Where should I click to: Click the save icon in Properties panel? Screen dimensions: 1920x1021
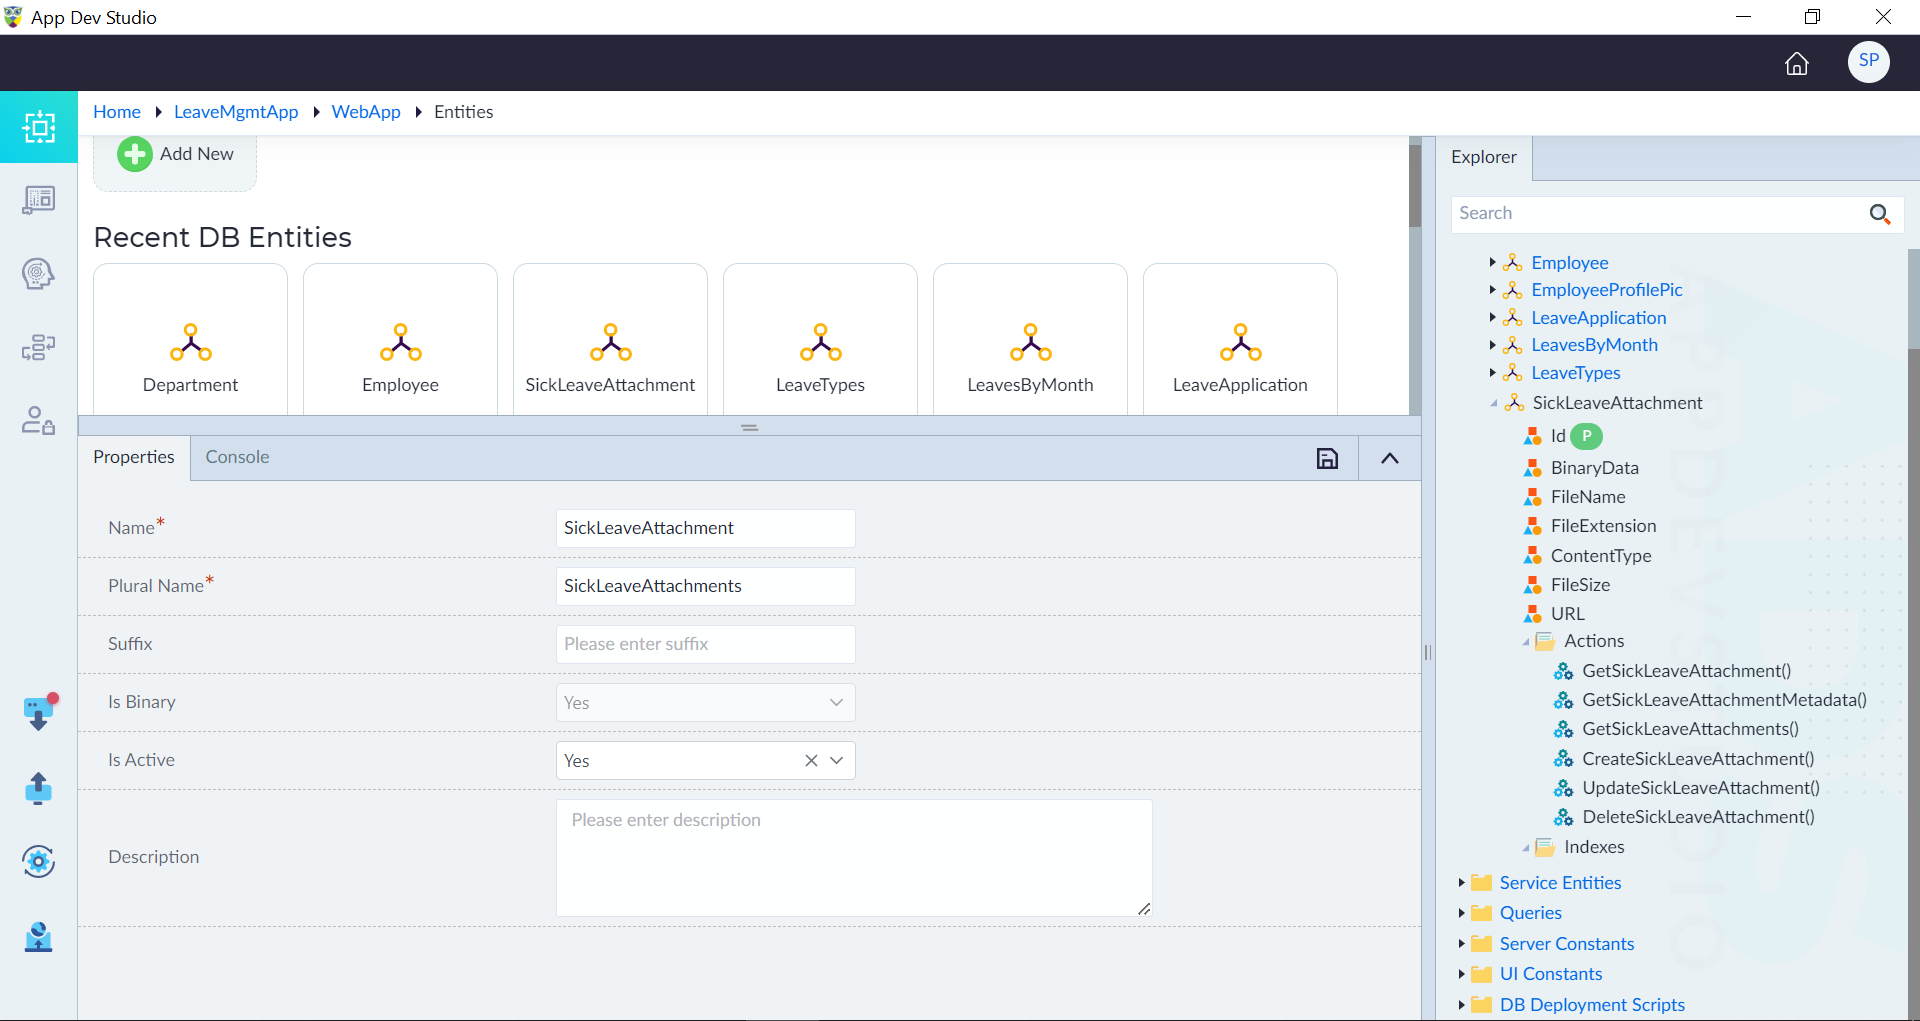pyautogui.click(x=1327, y=458)
